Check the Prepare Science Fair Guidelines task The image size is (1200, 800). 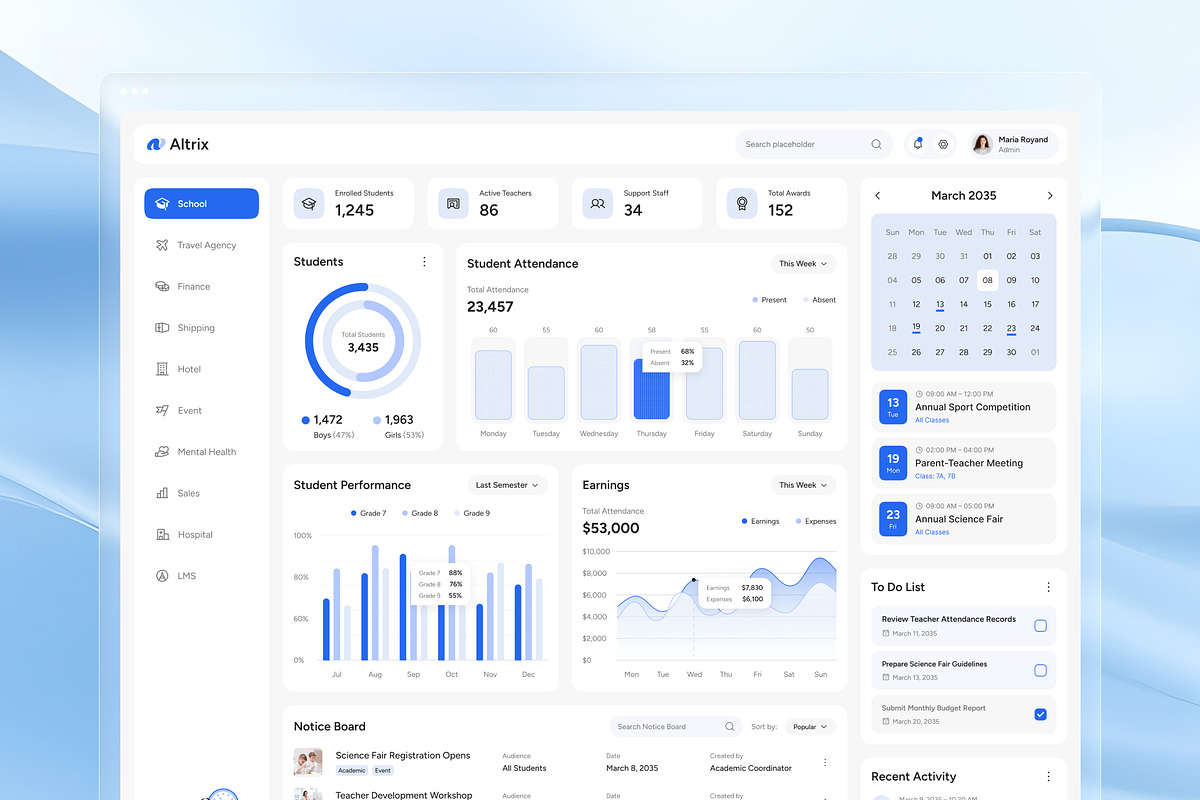1040,670
